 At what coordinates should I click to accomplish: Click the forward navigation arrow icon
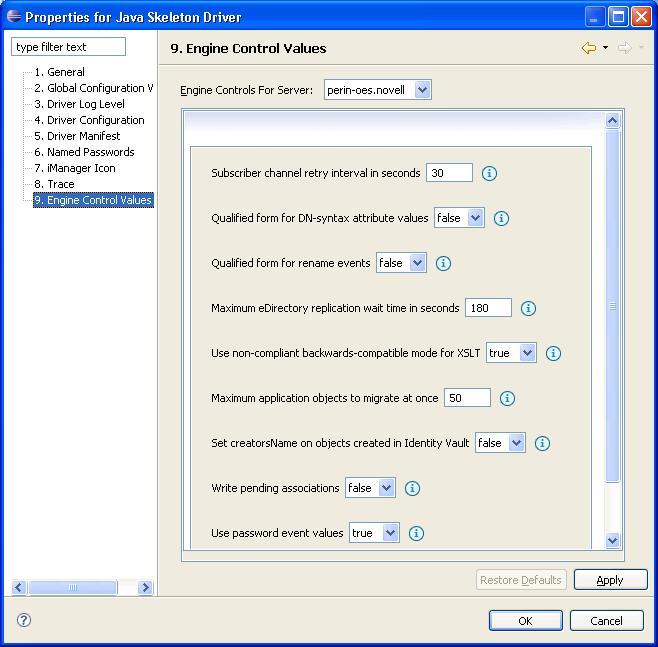coord(624,48)
